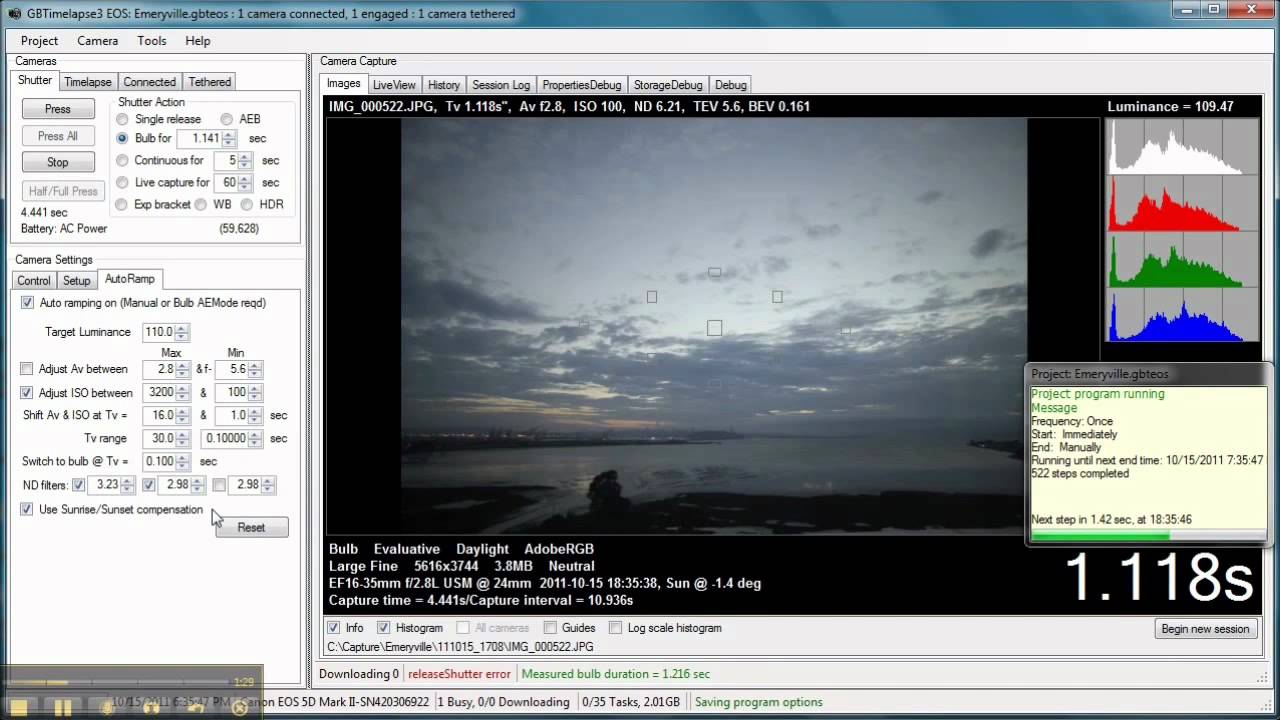This screenshot has height=720, width=1280.
Task: Check the third ND filter checkbox
Action: (x=219, y=485)
